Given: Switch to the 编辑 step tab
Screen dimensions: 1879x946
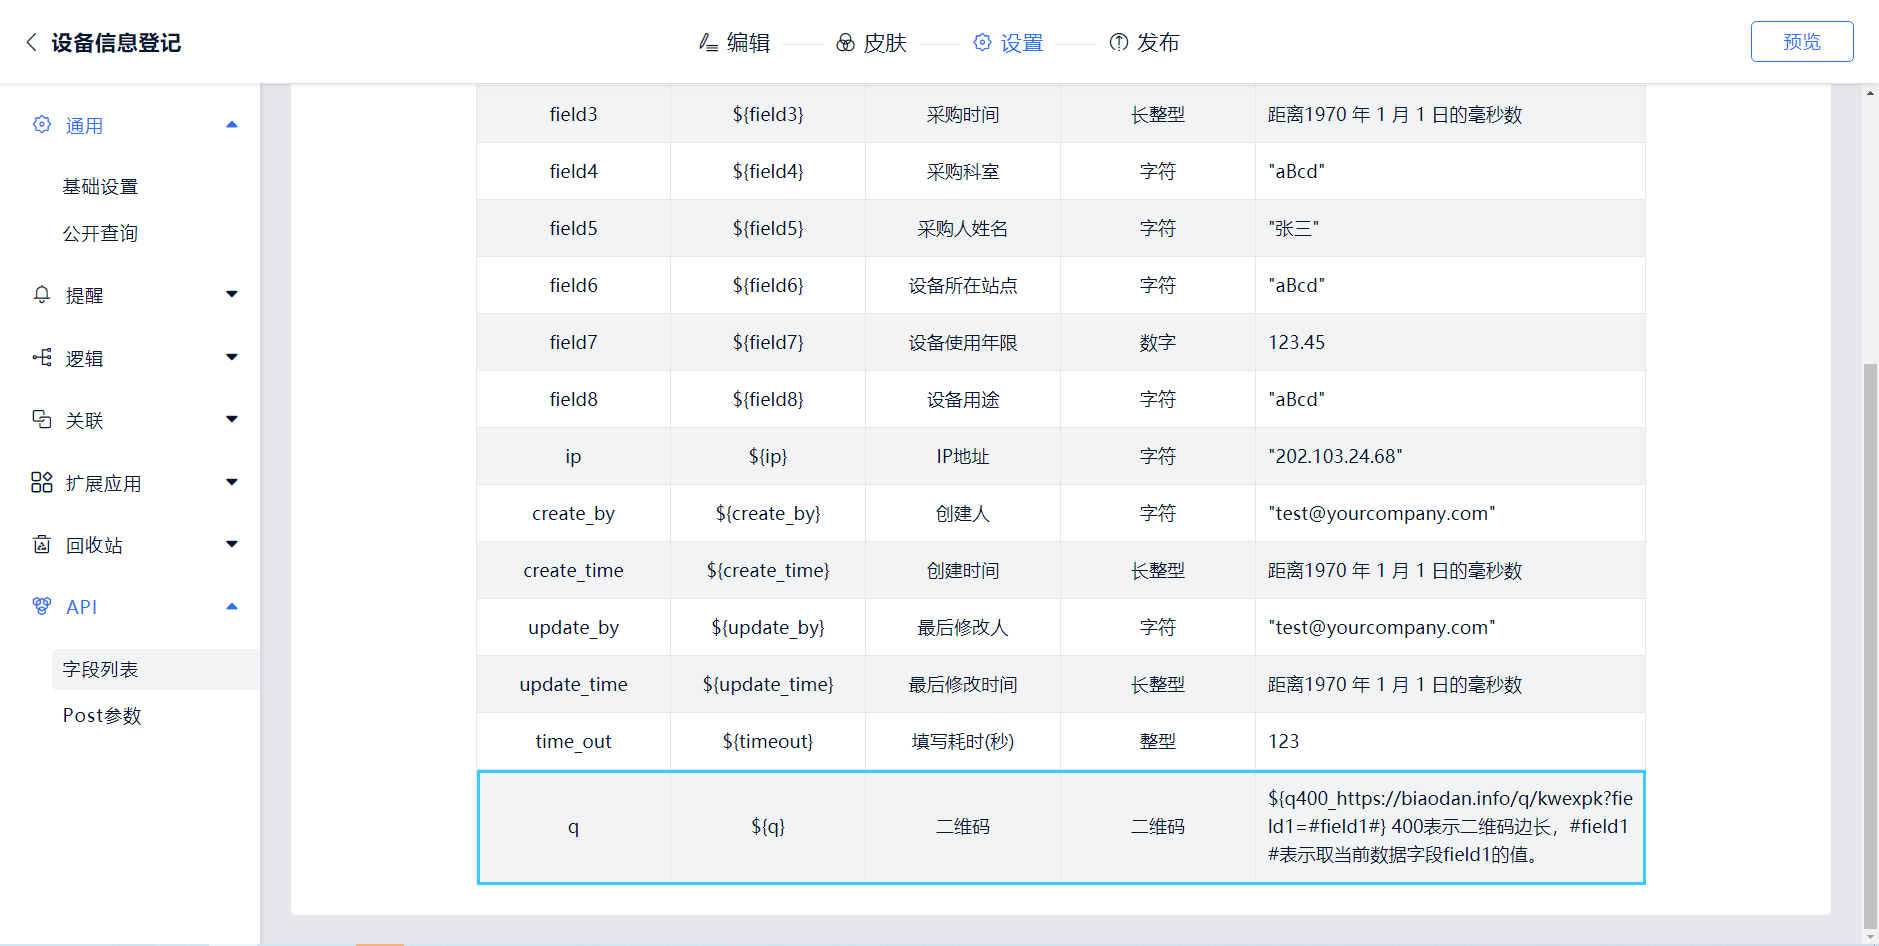Looking at the screenshot, I should coord(735,43).
